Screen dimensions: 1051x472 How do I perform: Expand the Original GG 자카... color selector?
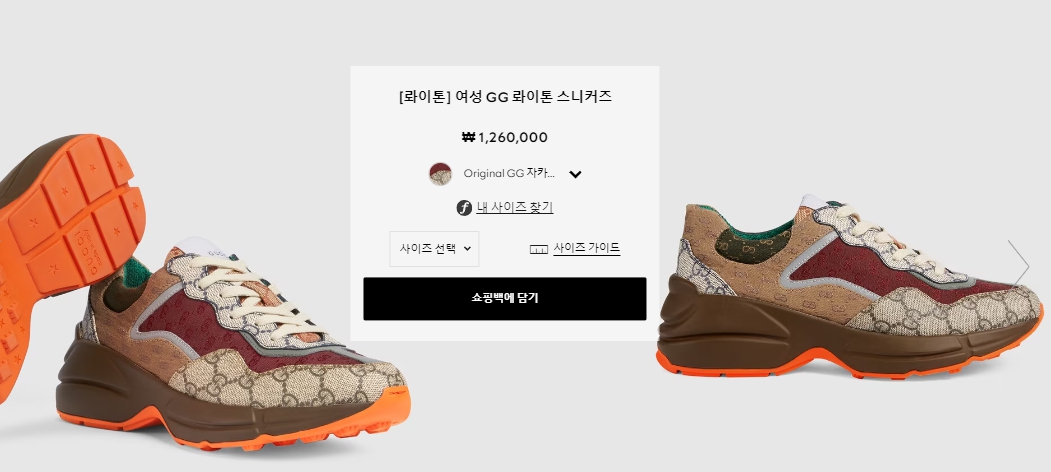pos(505,174)
